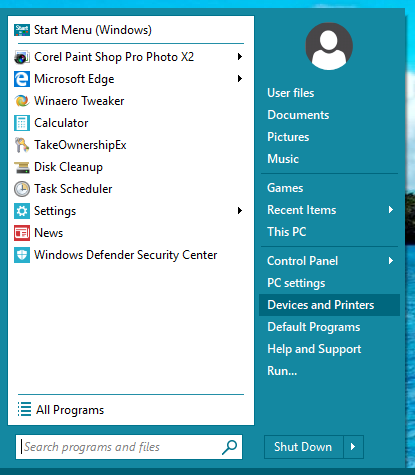415x475 pixels.
Task: Click the Windows Defender shield icon
Action: point(22,255)
